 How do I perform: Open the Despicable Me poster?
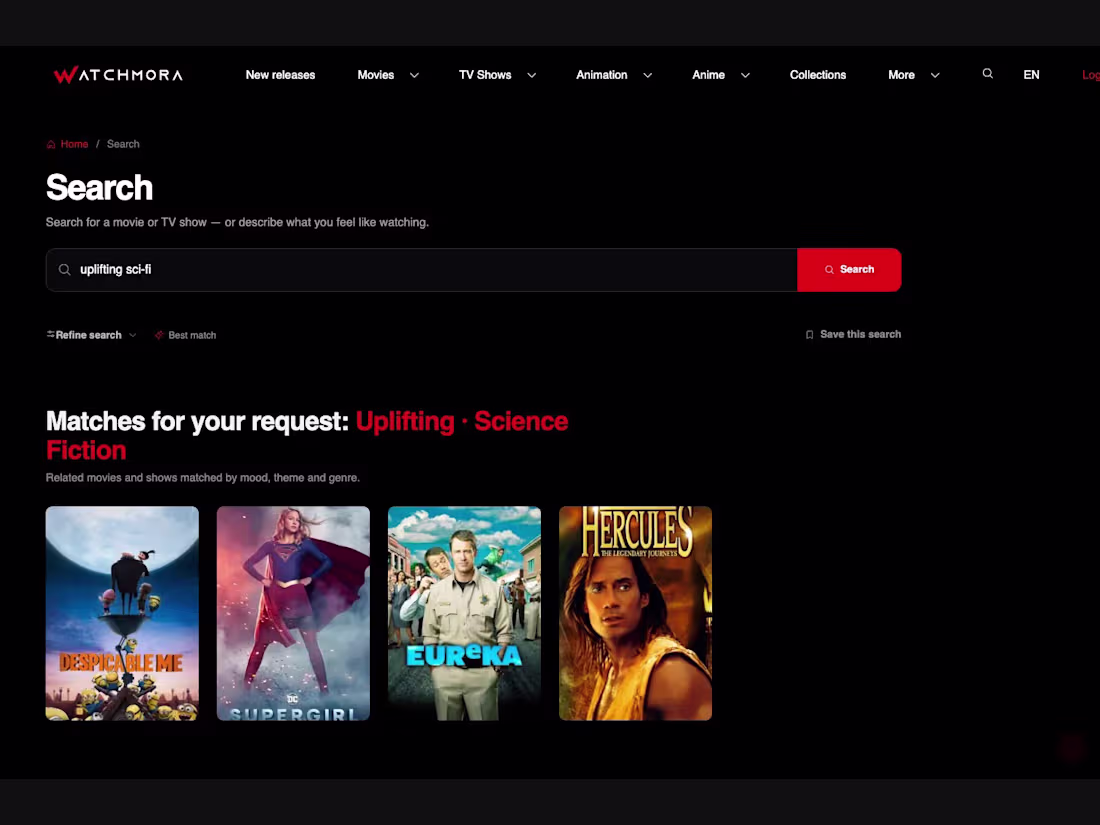(122, 613)
